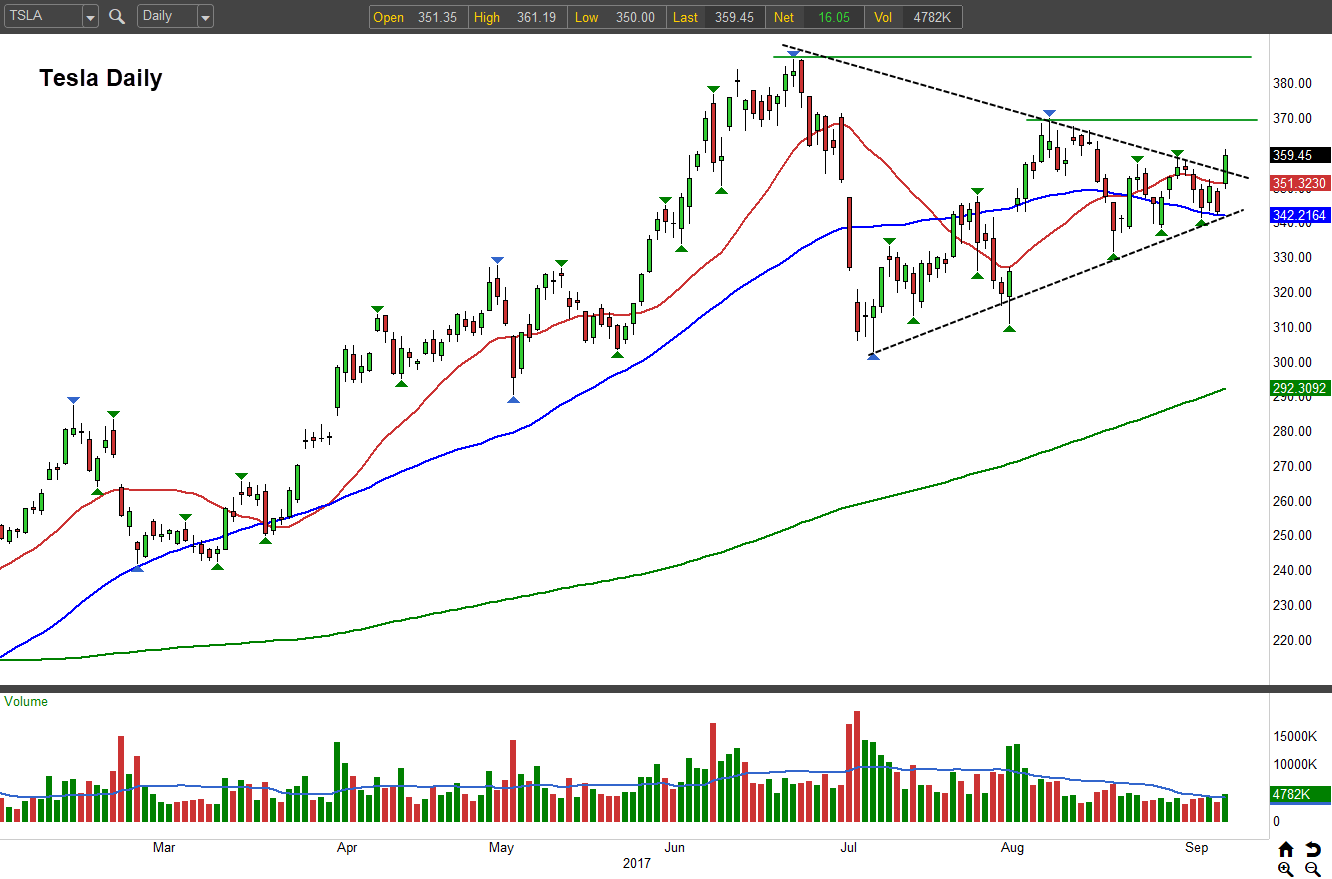
Task: Click the "Tesla Daily" chart title
Action: (101, 78)
